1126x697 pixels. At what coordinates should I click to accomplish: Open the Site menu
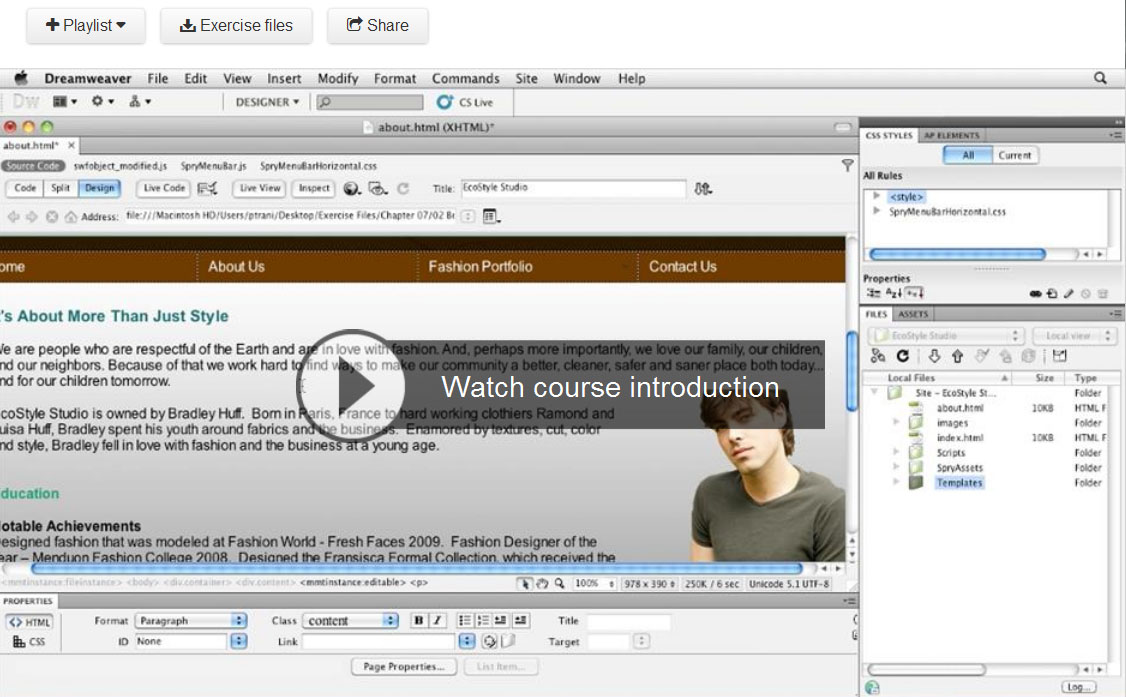[526, 78]
